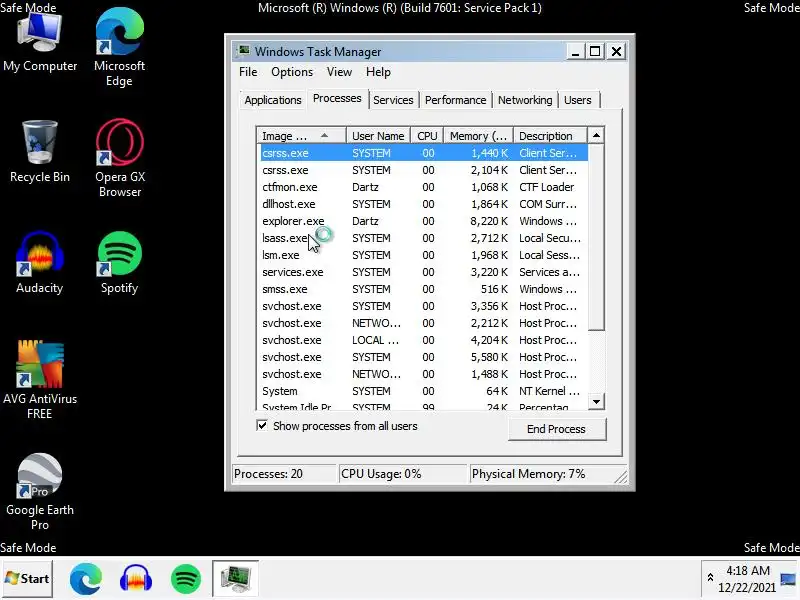The image size is (800, 600).
Task: Click the network icon in system tray
Action: (788, 580)
